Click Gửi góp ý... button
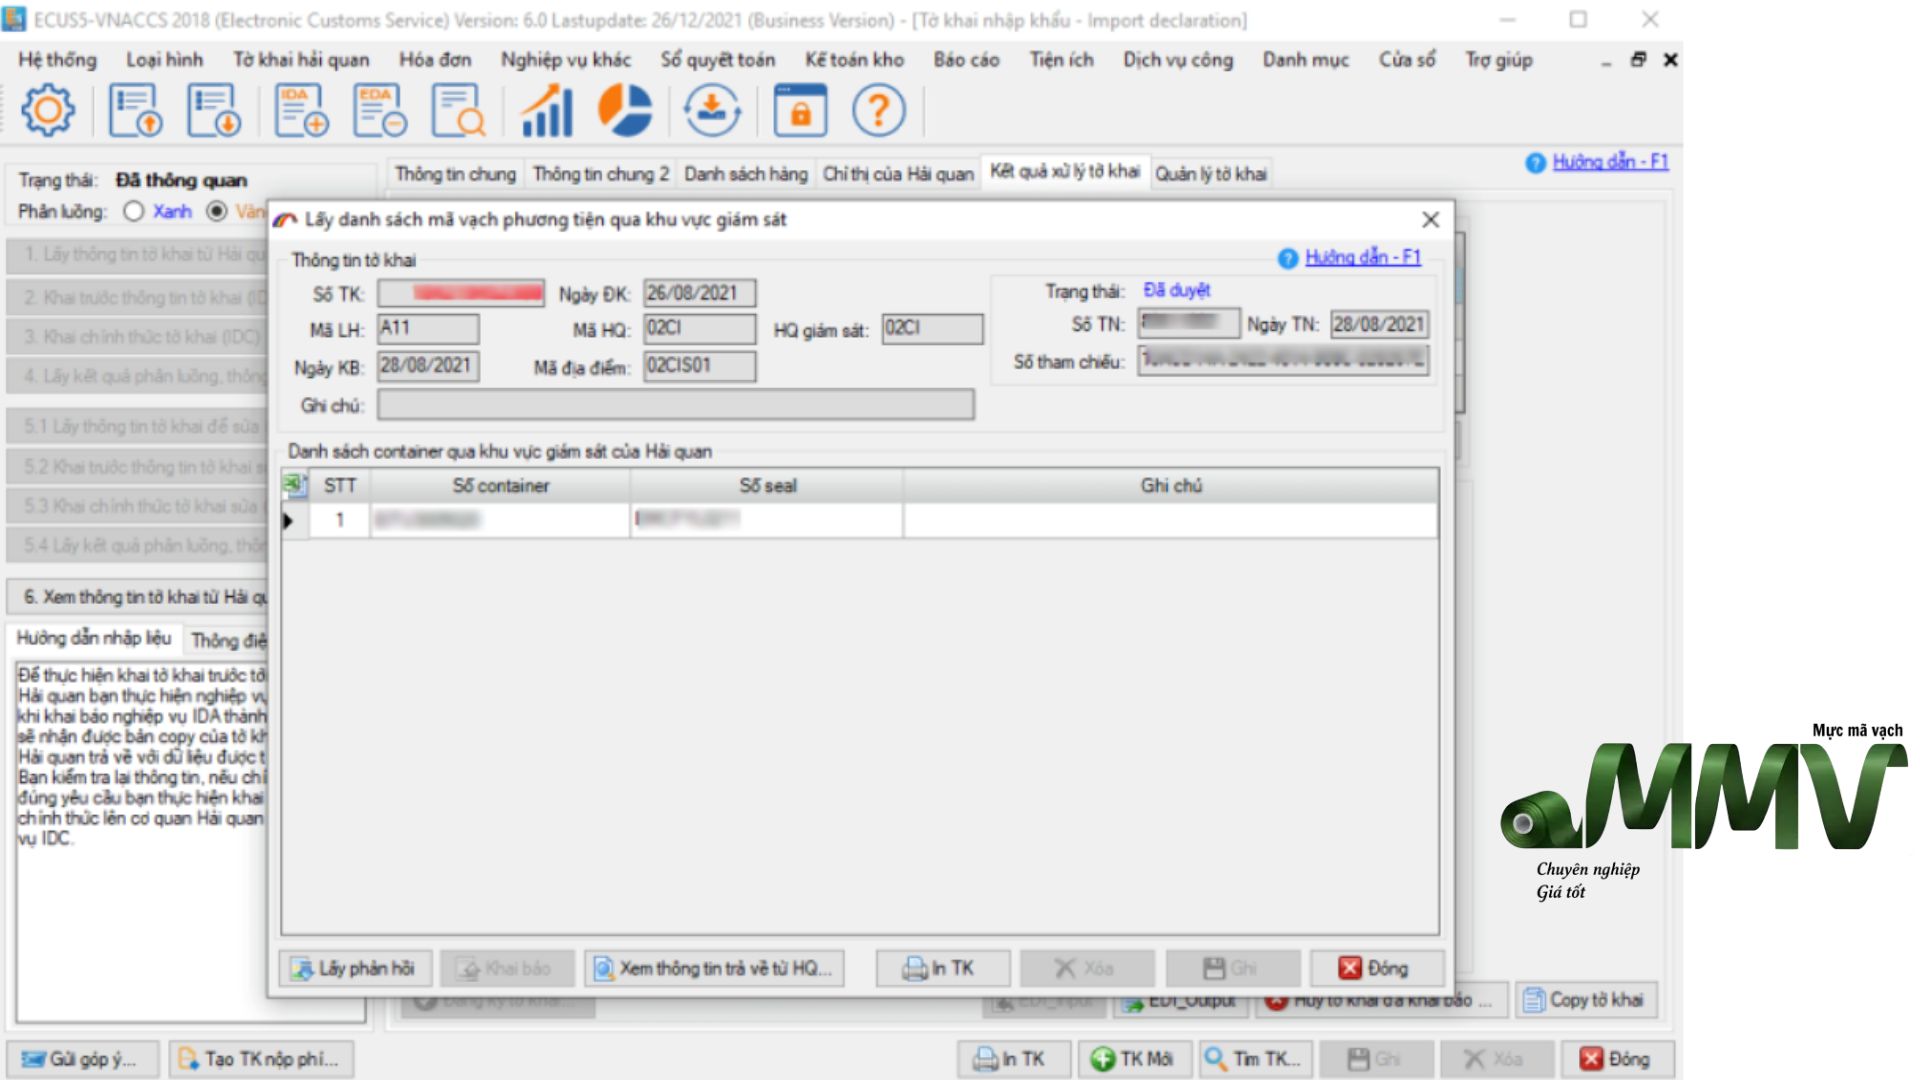 pyautogui.click(x=81, y=1059)
